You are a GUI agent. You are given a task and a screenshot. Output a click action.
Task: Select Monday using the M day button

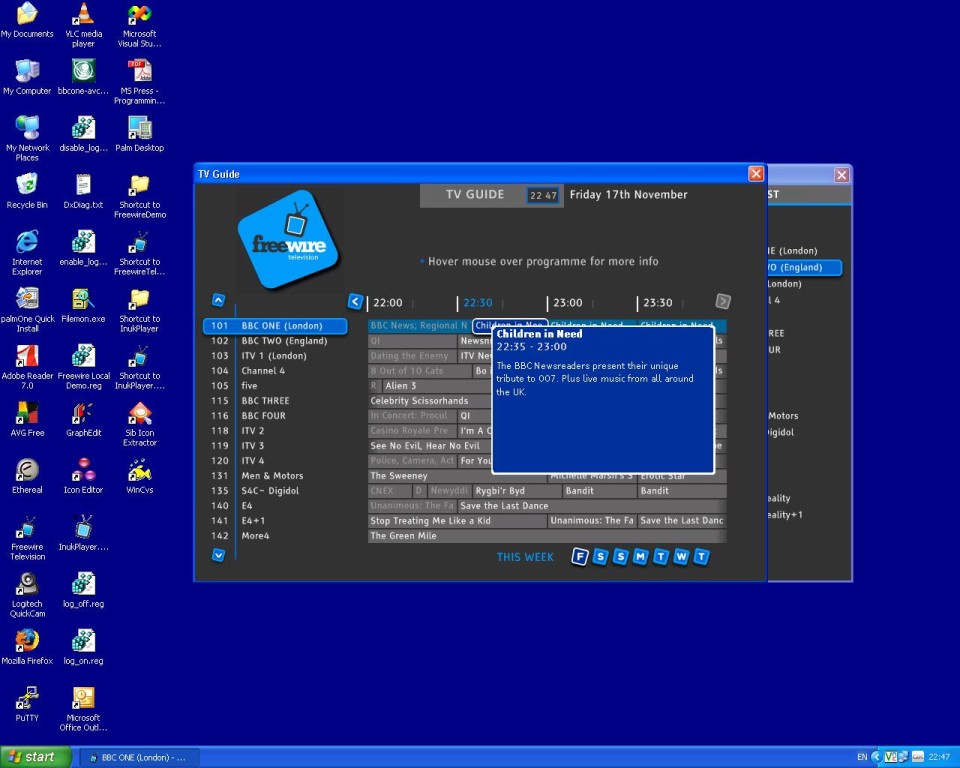pos(640,556)
